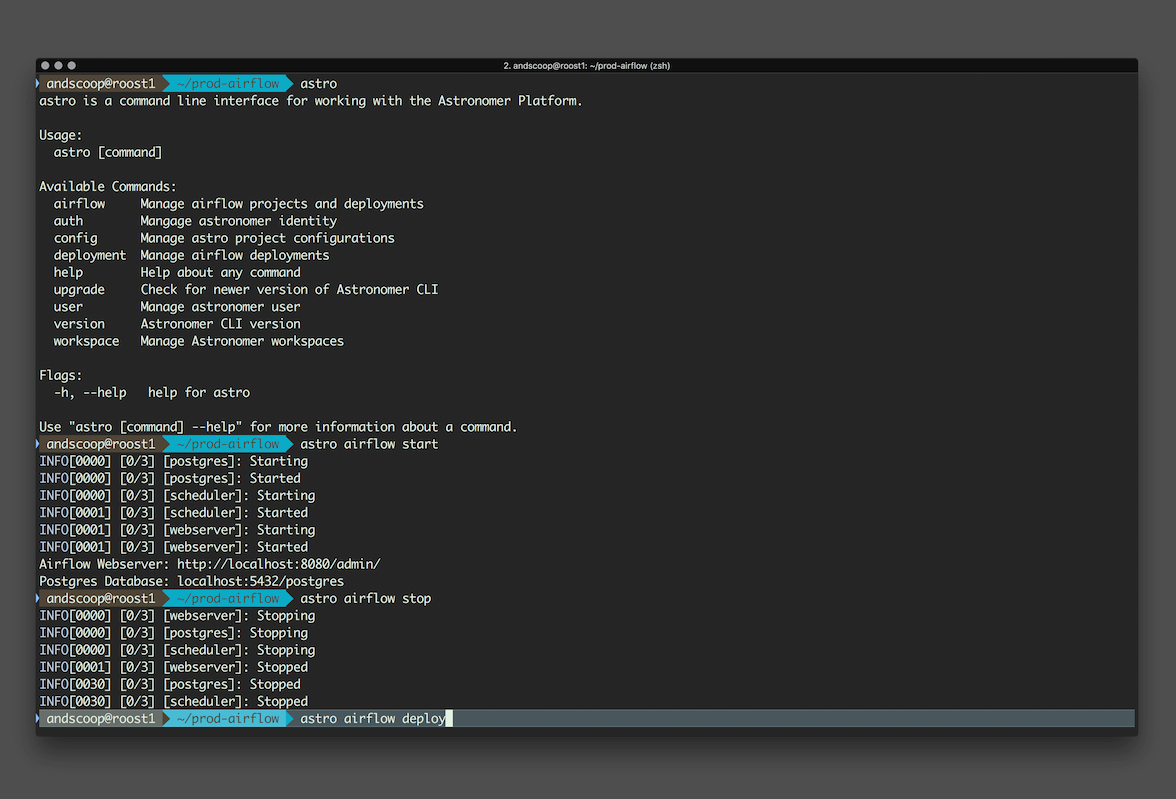Click the '[postgres]: Stopped' log line
This screenshot has height=799, width=1176.
point(170,685)
